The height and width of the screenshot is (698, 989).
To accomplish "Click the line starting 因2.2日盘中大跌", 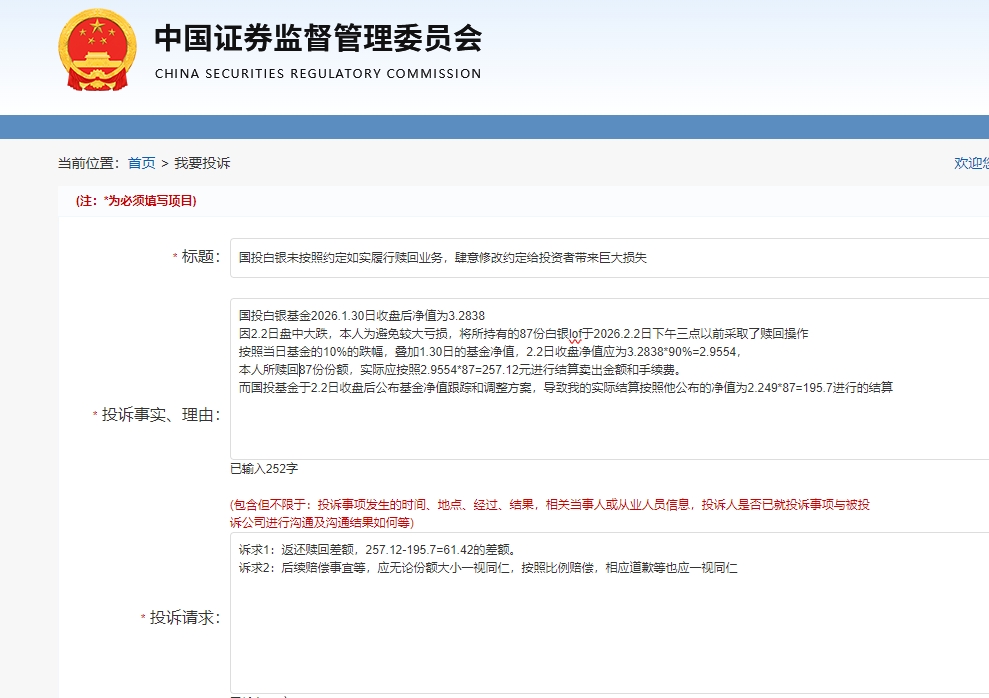I will [523, 334].
